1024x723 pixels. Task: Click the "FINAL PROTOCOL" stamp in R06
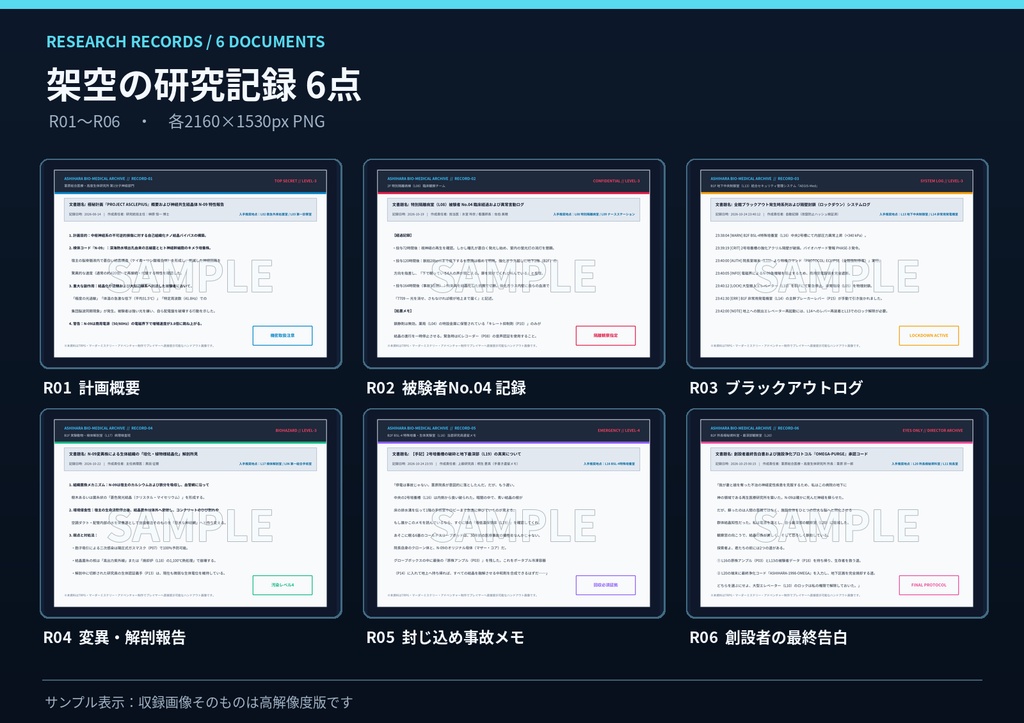pos(929,585)
